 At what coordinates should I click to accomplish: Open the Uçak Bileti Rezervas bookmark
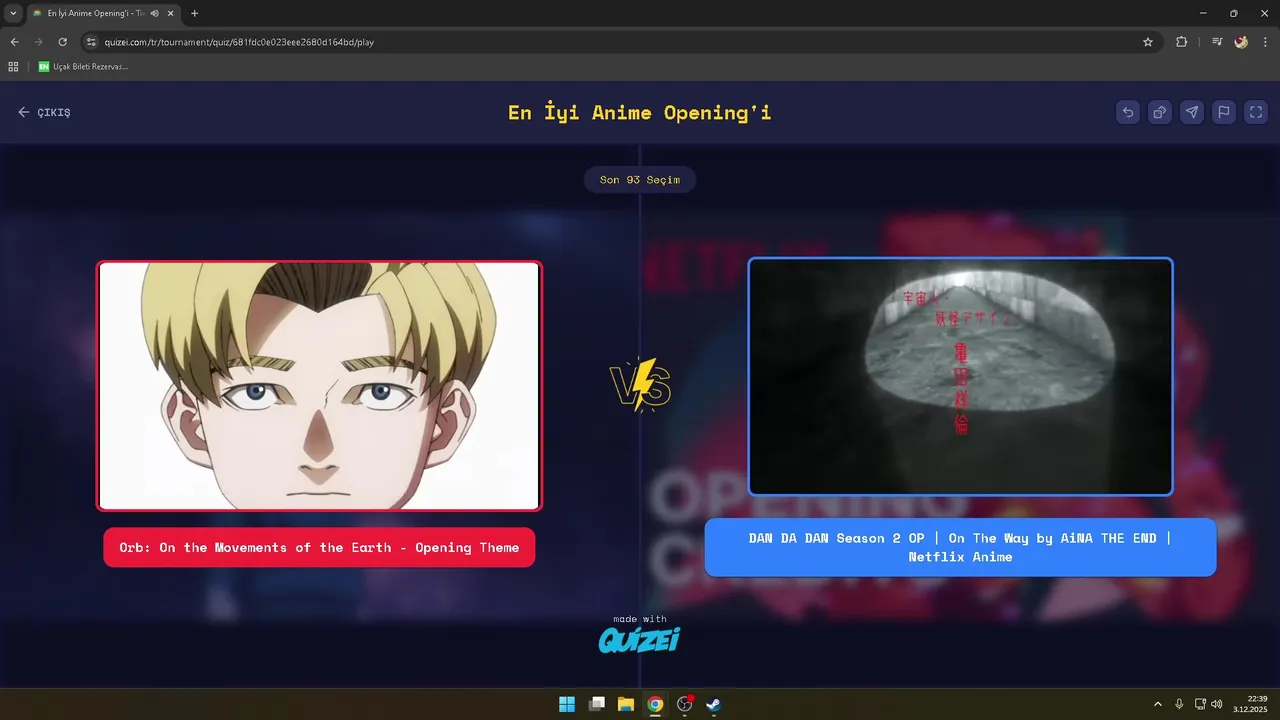pyautogui.click(x=83, y=67)
